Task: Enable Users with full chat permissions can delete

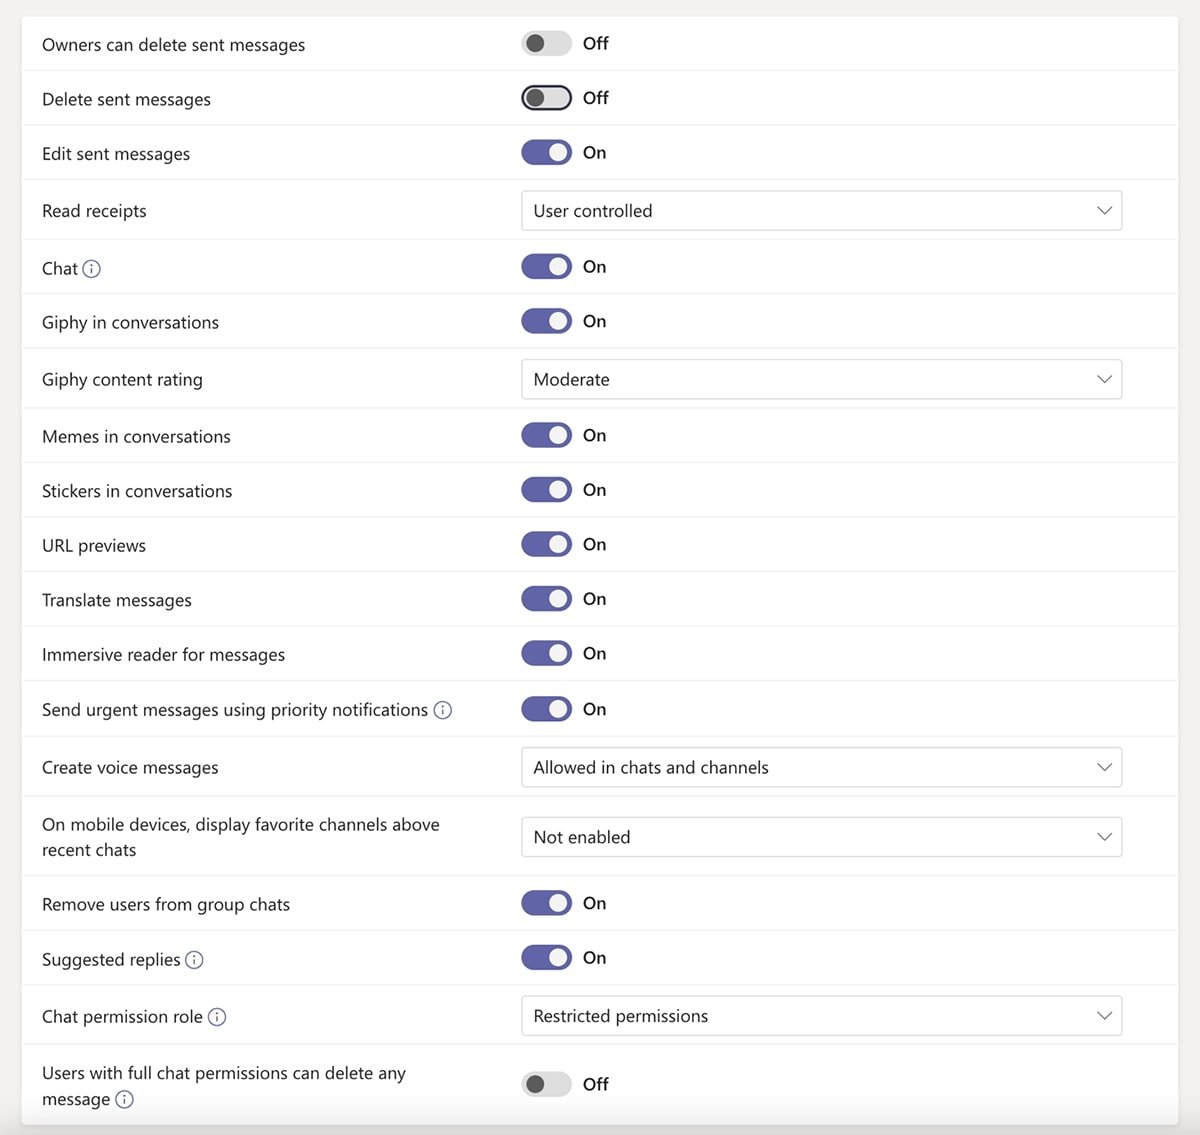Action: click(545, 1083)
